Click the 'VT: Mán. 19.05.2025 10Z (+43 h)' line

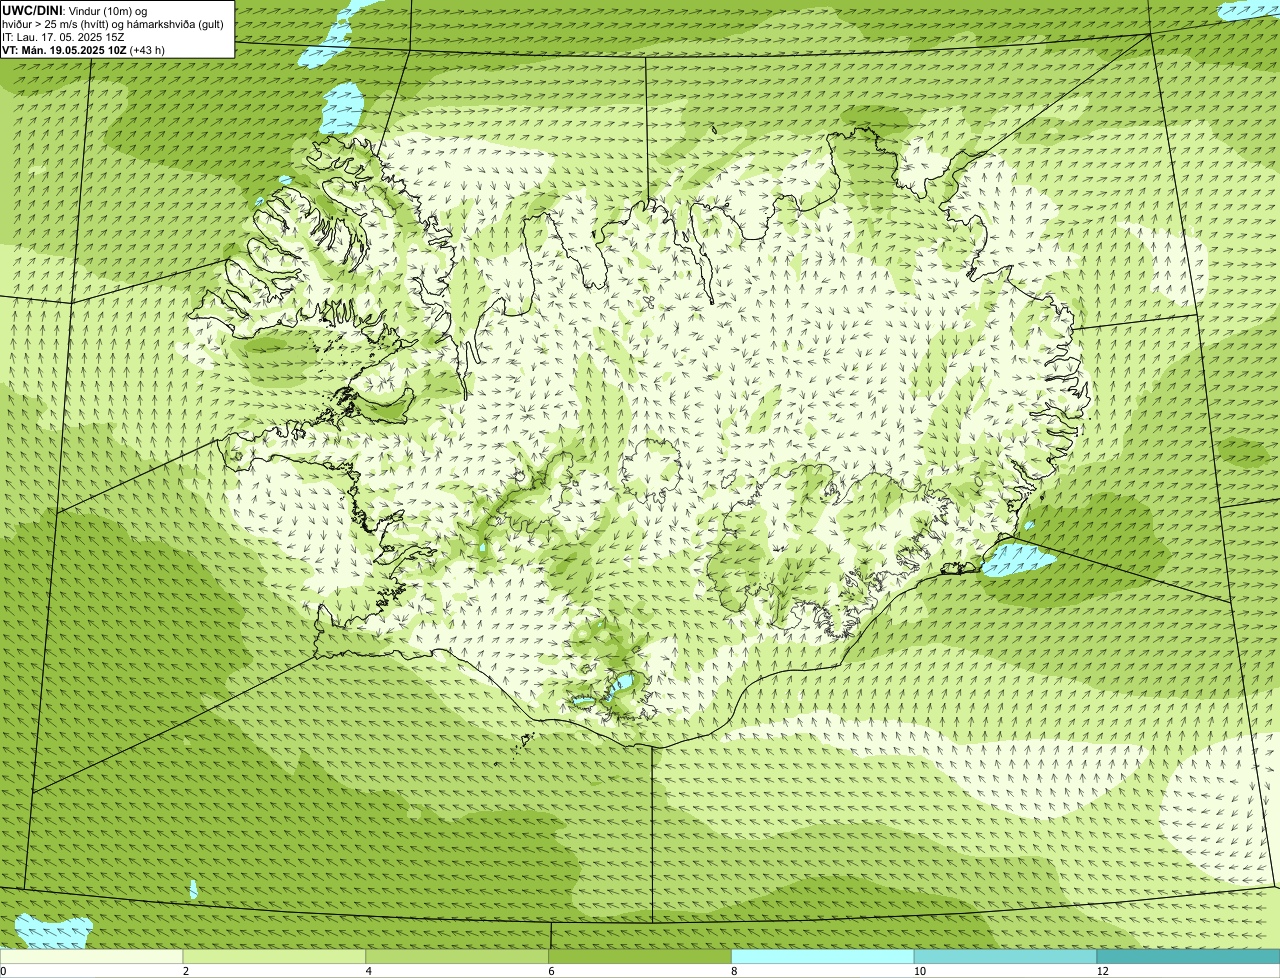click(84, 50)
